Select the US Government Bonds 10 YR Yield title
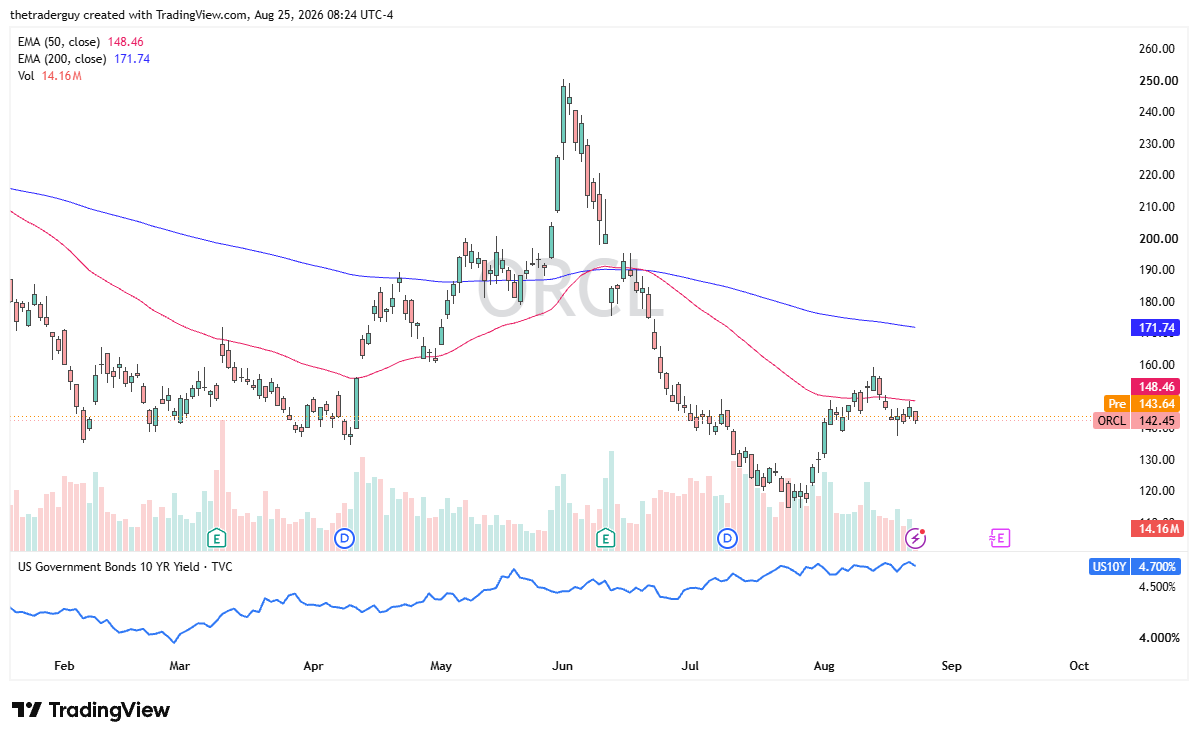The image size is (1198, 740). point(125,567)
